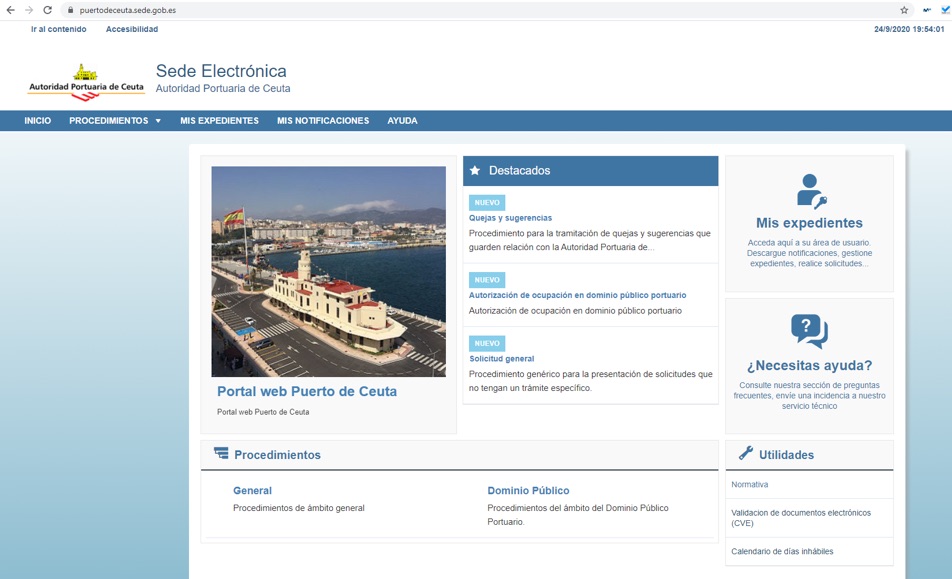Open the Normativa utility link

750,484
